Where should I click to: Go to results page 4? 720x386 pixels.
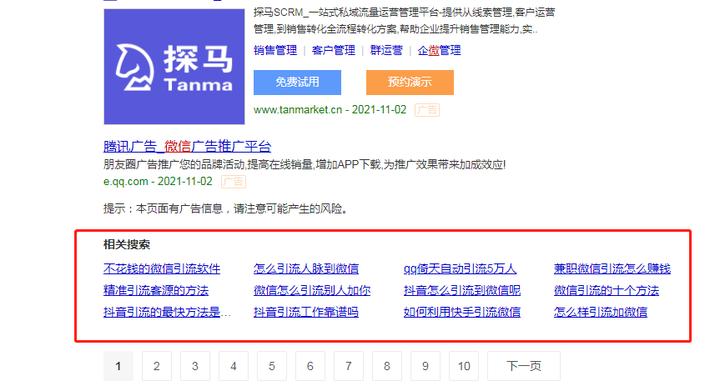coord(233,366)
